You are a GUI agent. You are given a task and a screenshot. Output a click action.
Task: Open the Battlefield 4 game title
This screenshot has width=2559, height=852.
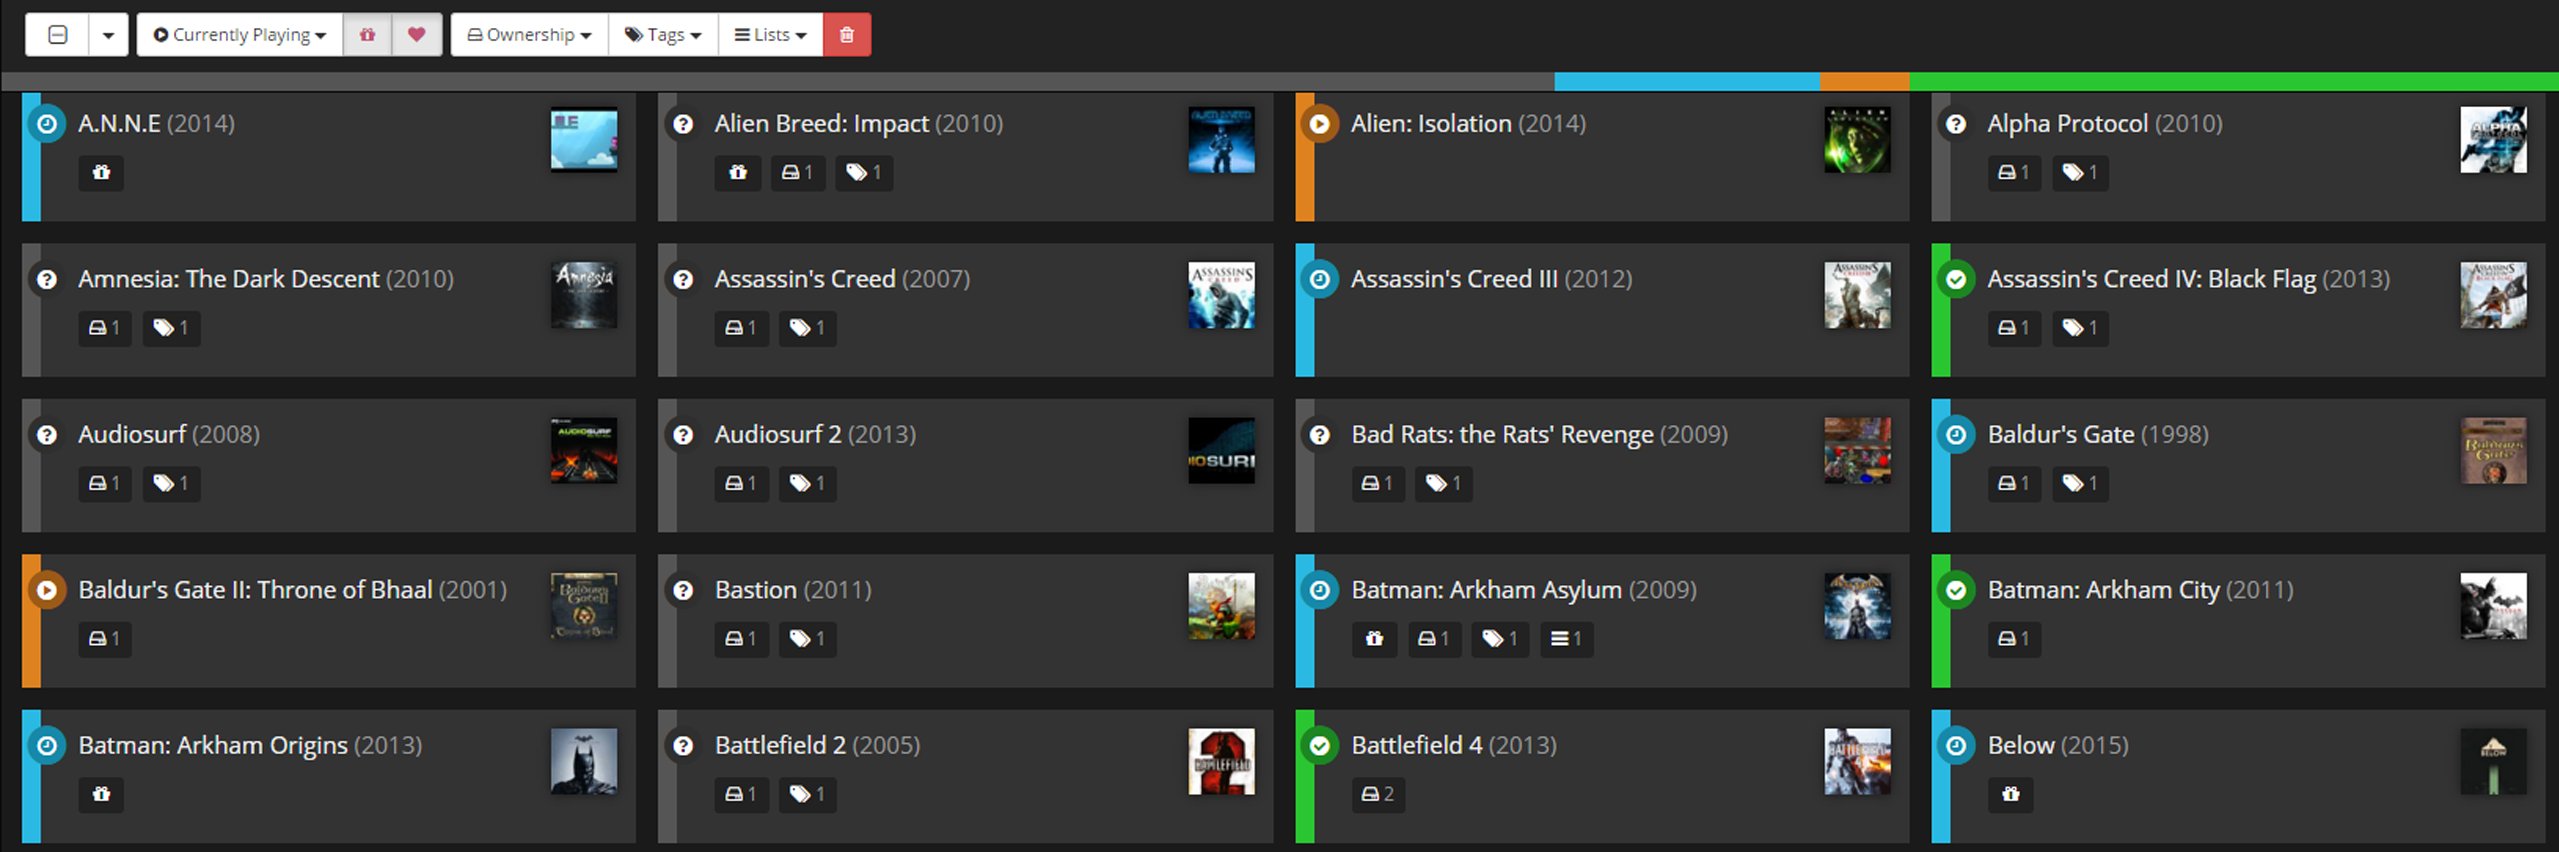(1417, 746)
